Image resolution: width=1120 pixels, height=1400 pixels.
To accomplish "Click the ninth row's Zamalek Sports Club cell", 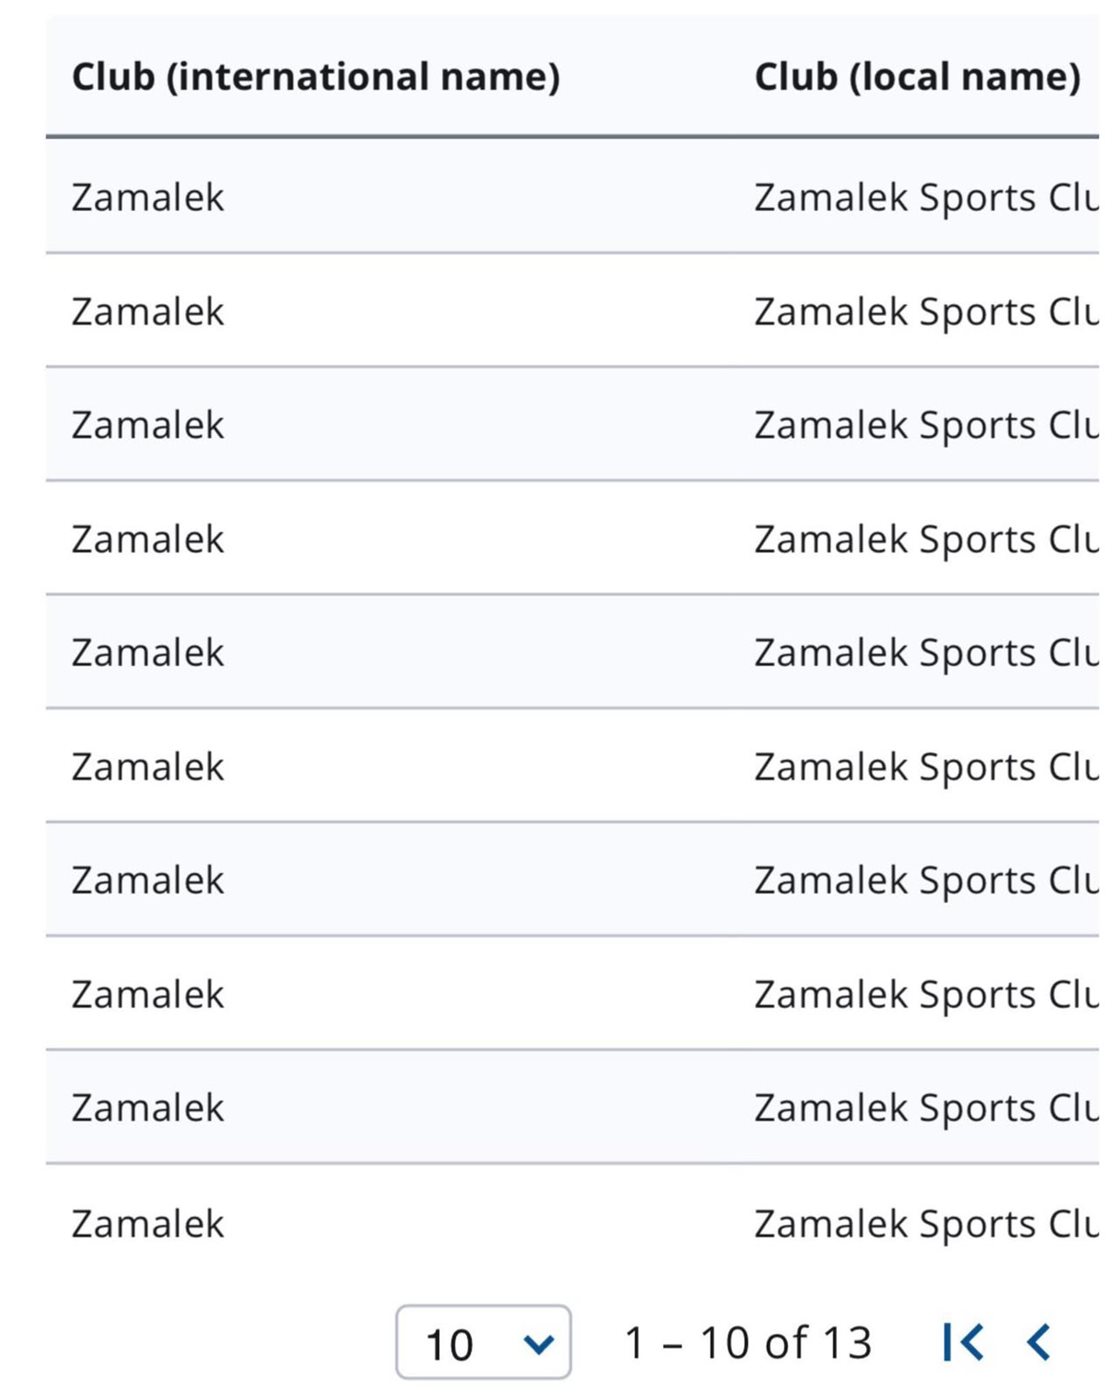I will point(925,1108).
